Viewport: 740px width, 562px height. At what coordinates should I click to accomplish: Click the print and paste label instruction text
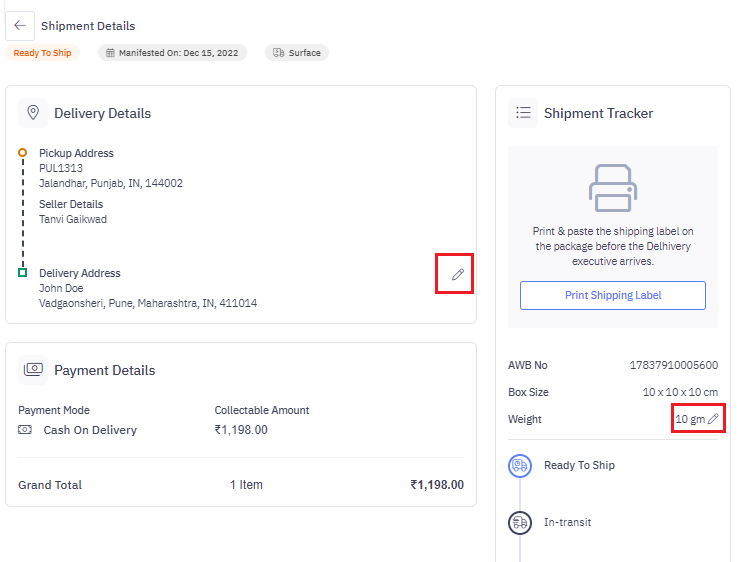[x=613, y=246]
